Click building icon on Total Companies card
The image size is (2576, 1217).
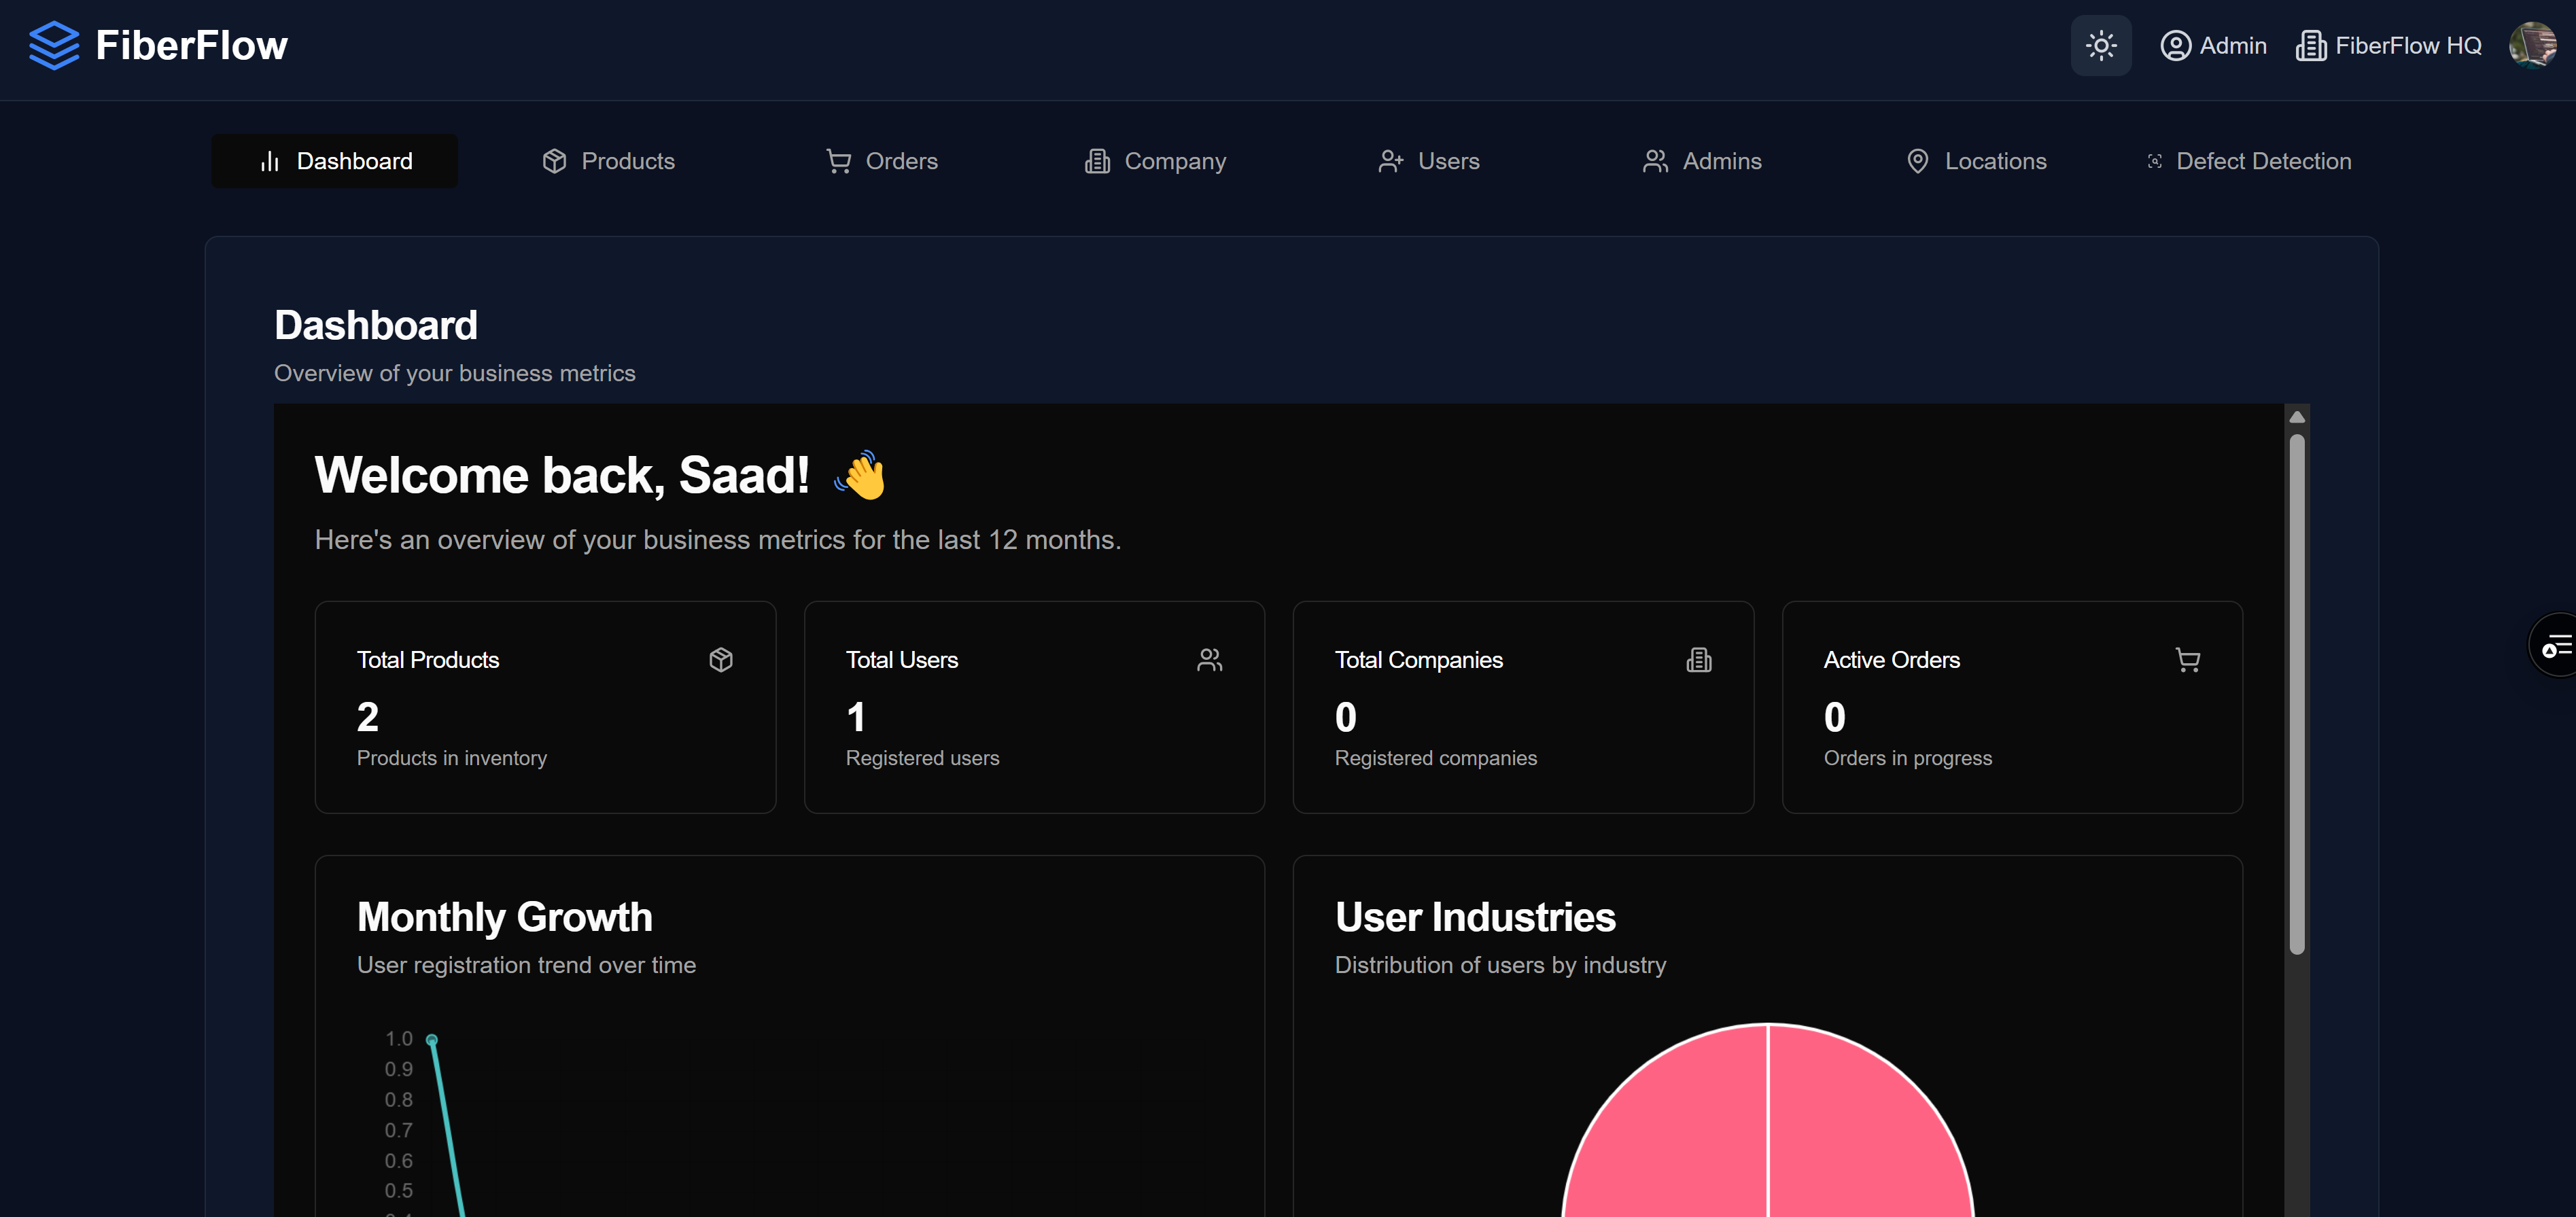pyautogui.click(x=1698, y=660)
